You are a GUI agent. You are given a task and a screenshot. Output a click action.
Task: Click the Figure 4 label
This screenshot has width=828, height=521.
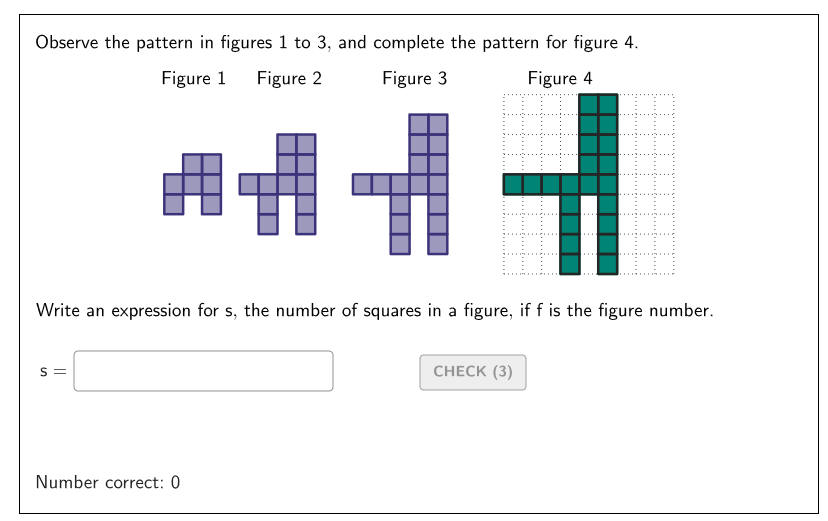560,78
